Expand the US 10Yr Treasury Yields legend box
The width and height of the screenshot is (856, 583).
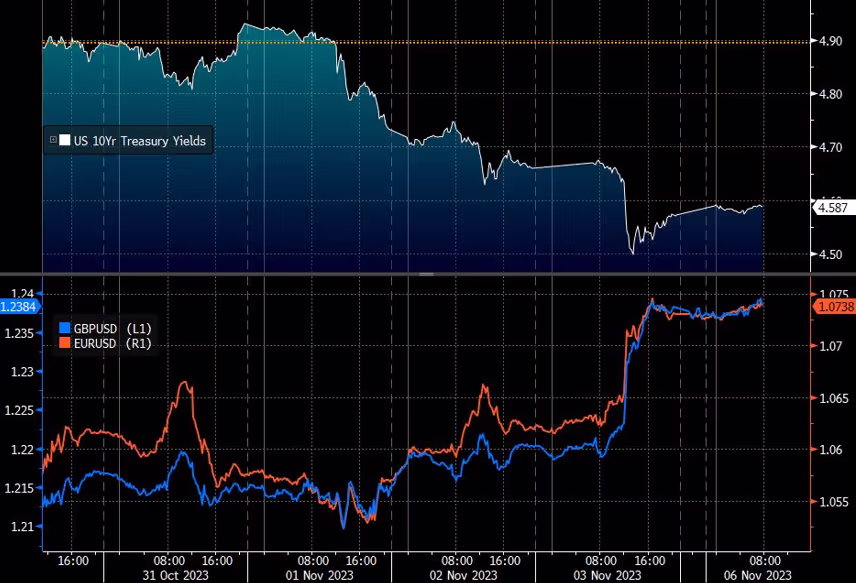click(x=53, y=140)
